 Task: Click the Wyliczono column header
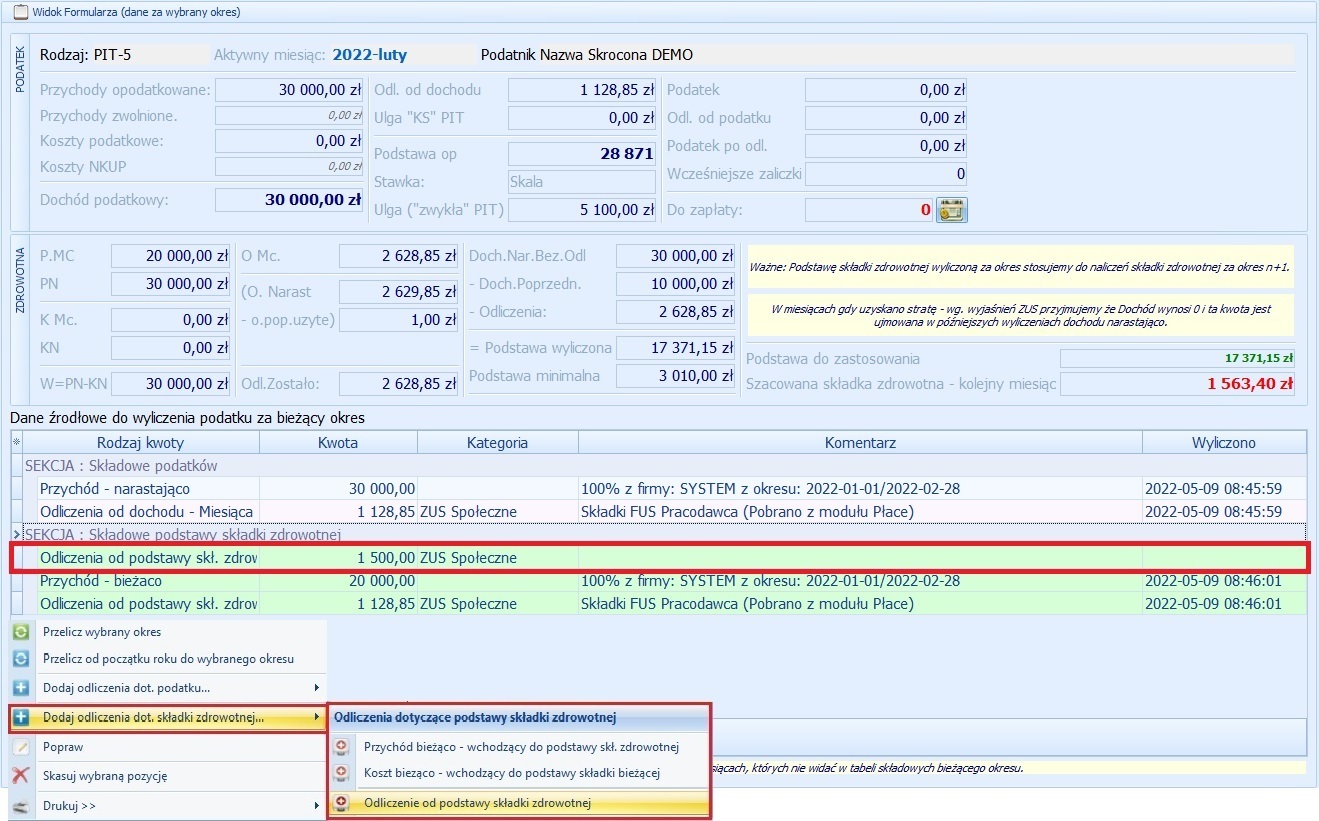pos(1224,442)
